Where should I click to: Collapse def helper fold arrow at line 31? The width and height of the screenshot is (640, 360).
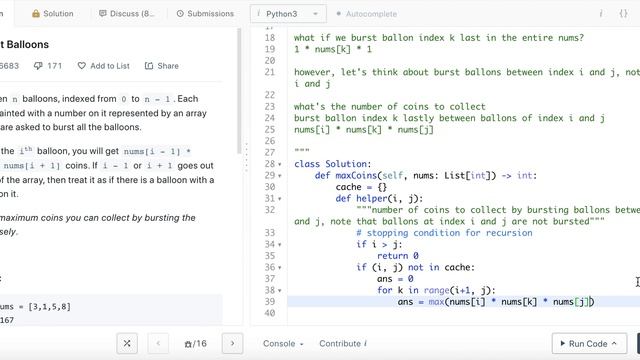[280, 199]
